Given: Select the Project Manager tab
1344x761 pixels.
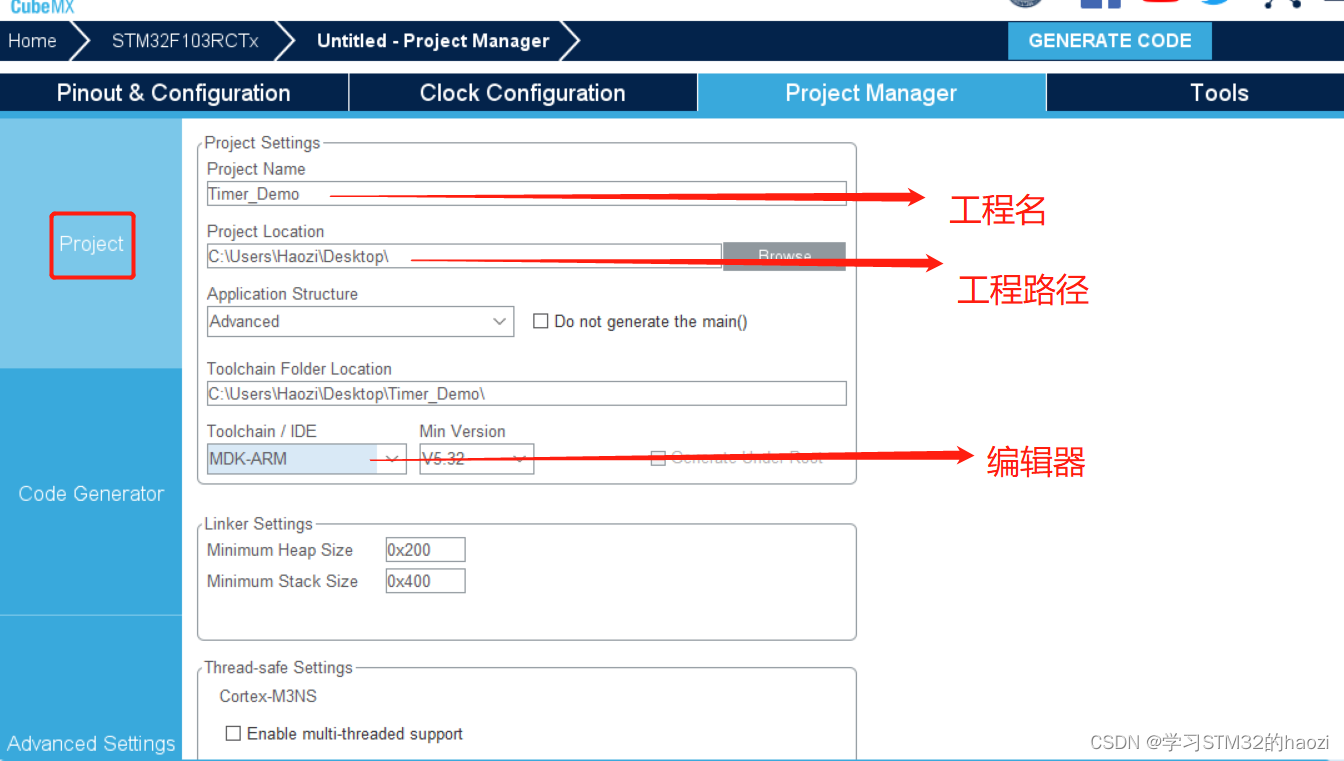Looking at the screenshot, I should click(871, 93).
